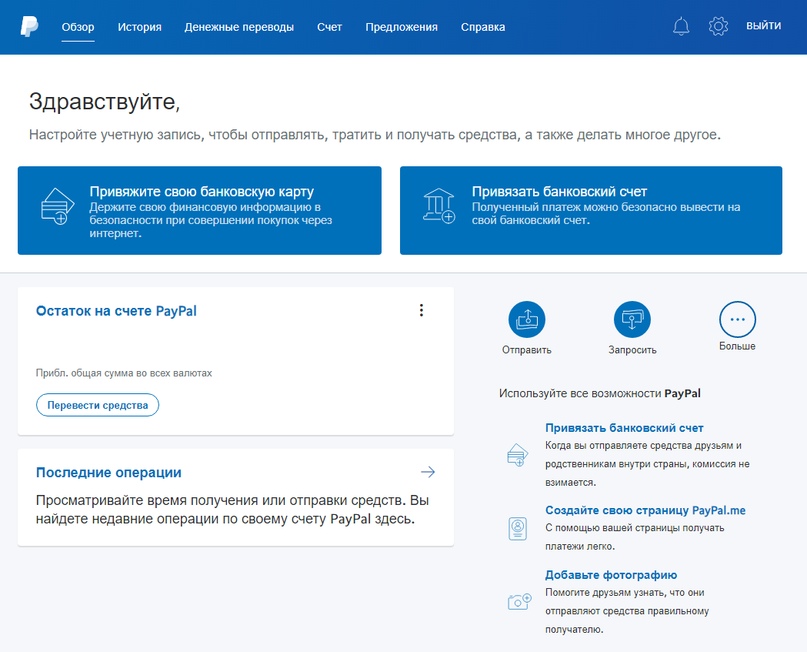
Task: Log out using ВЫЙТИ
Action: point(764,26)
